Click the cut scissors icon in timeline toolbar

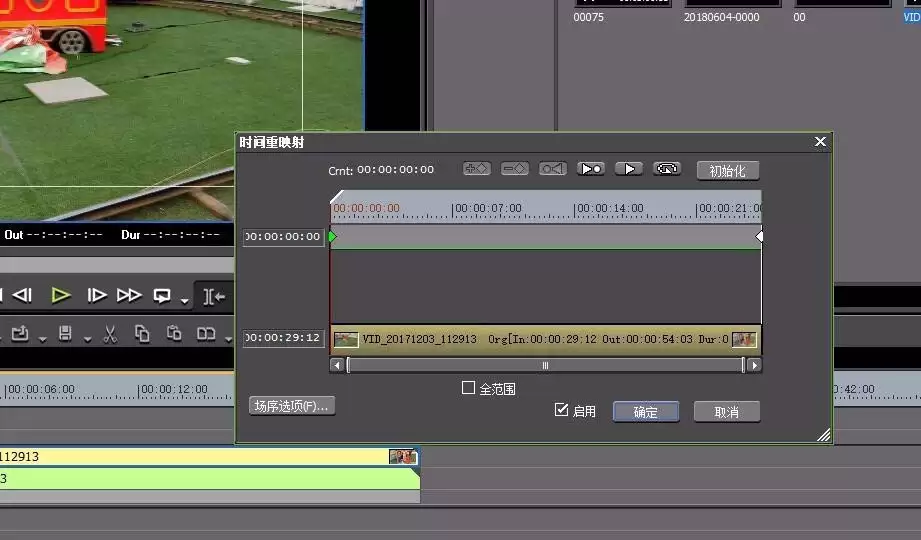110,334
